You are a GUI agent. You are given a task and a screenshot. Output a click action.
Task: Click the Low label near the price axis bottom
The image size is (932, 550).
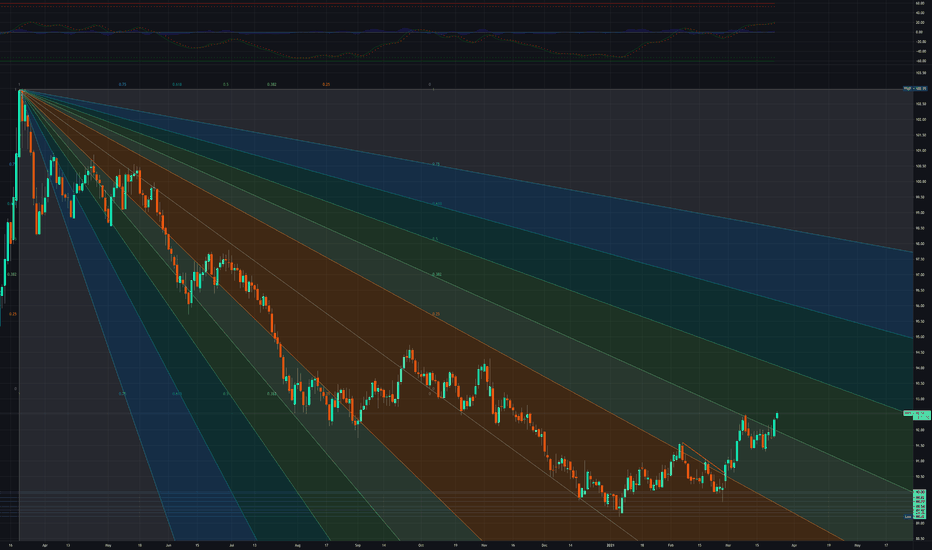[908, 517]
